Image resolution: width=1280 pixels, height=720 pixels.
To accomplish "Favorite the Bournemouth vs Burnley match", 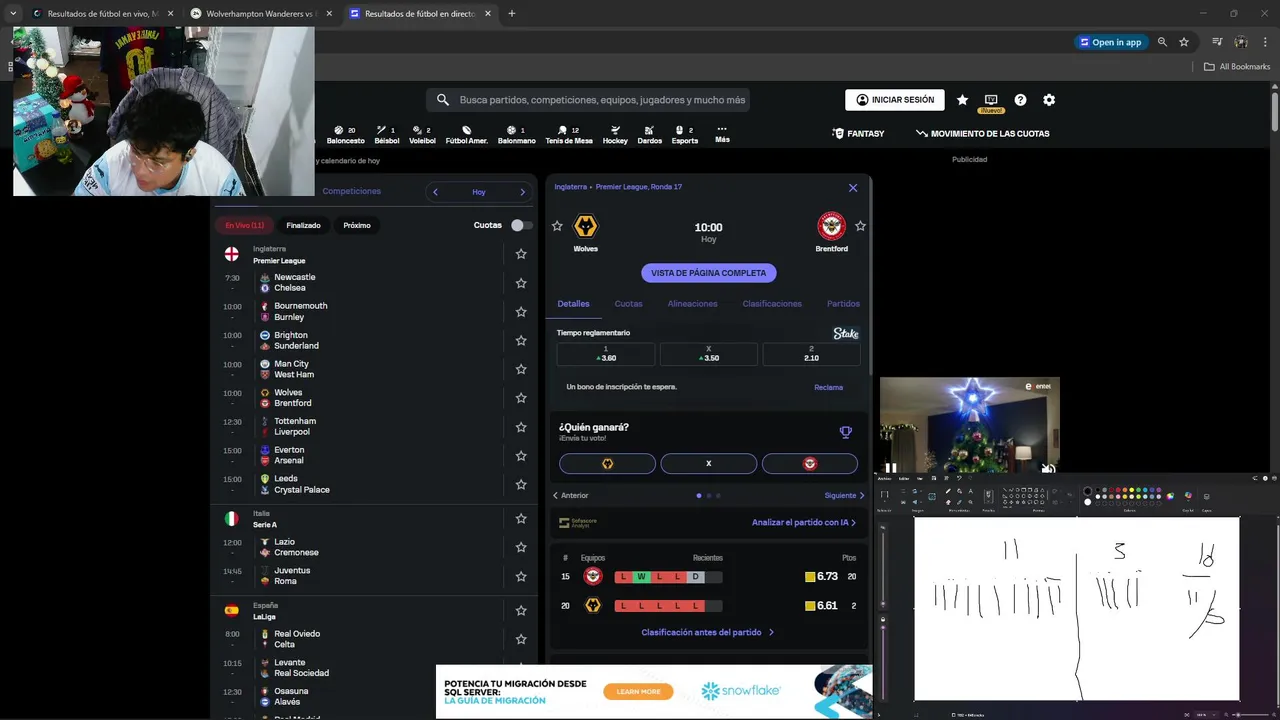I will pos(521,312).
